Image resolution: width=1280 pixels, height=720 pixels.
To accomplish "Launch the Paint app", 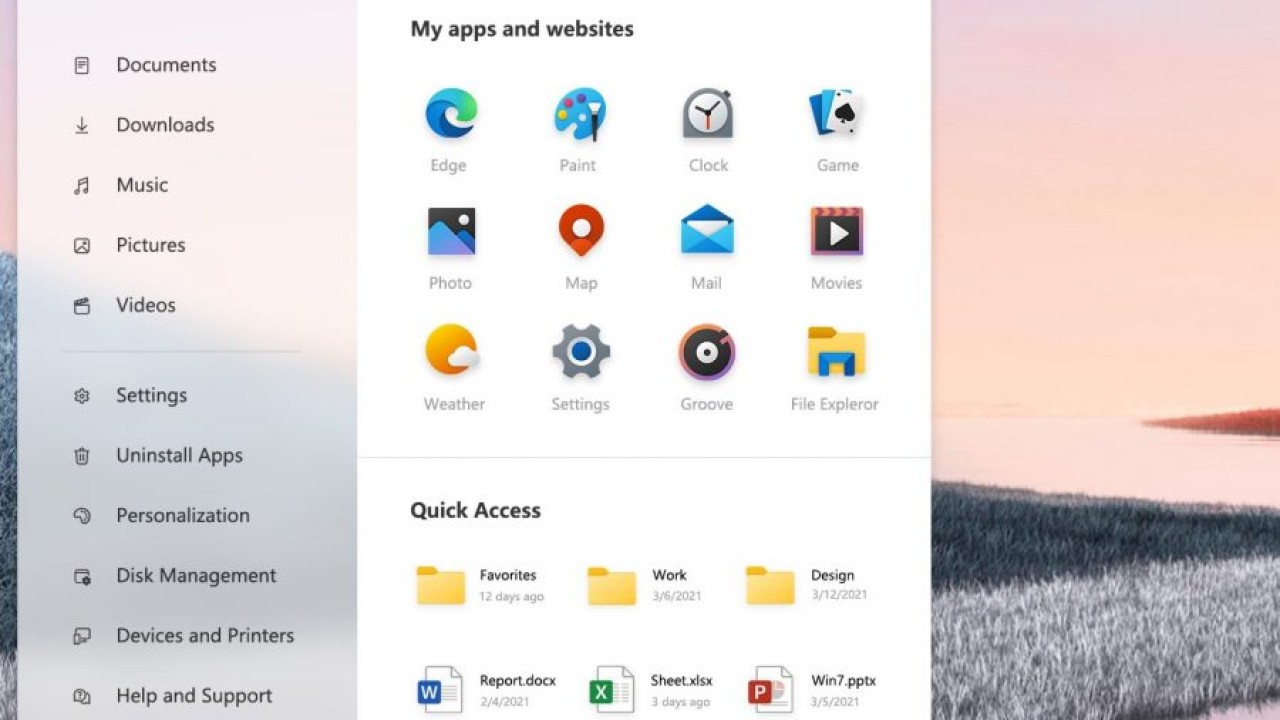I will (x=579, y=114).
